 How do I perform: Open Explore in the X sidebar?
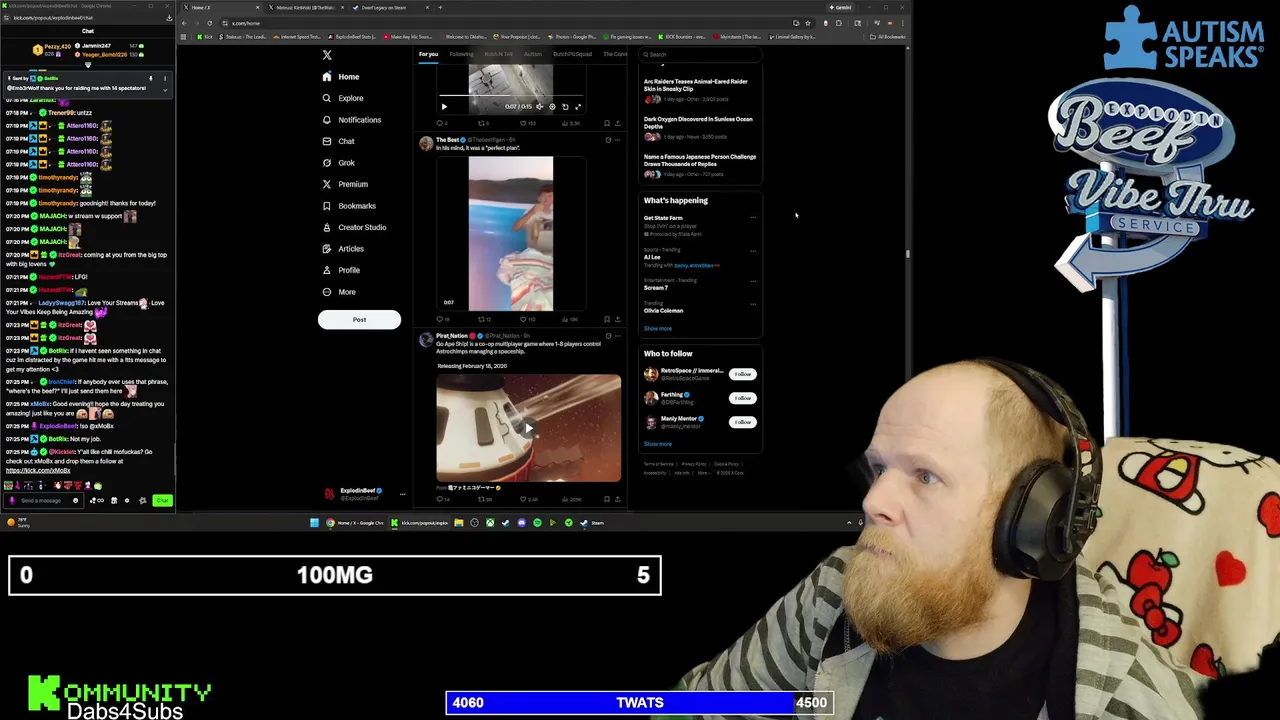click(342, 98)
